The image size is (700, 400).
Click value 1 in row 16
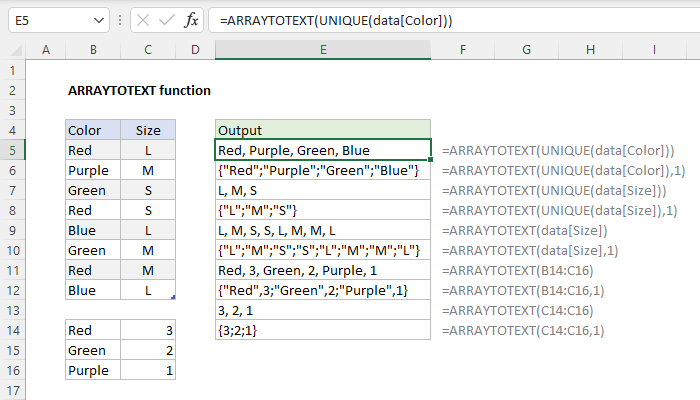click(x=148, y=371)
